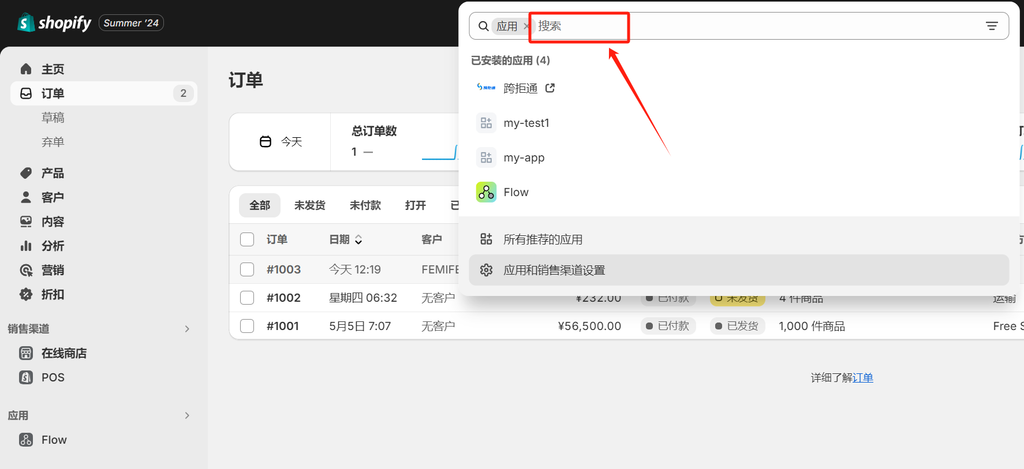Screen dimensions: 1024x469
Task: Click the content icon beside 内容
Action: [x=26, y=221]
